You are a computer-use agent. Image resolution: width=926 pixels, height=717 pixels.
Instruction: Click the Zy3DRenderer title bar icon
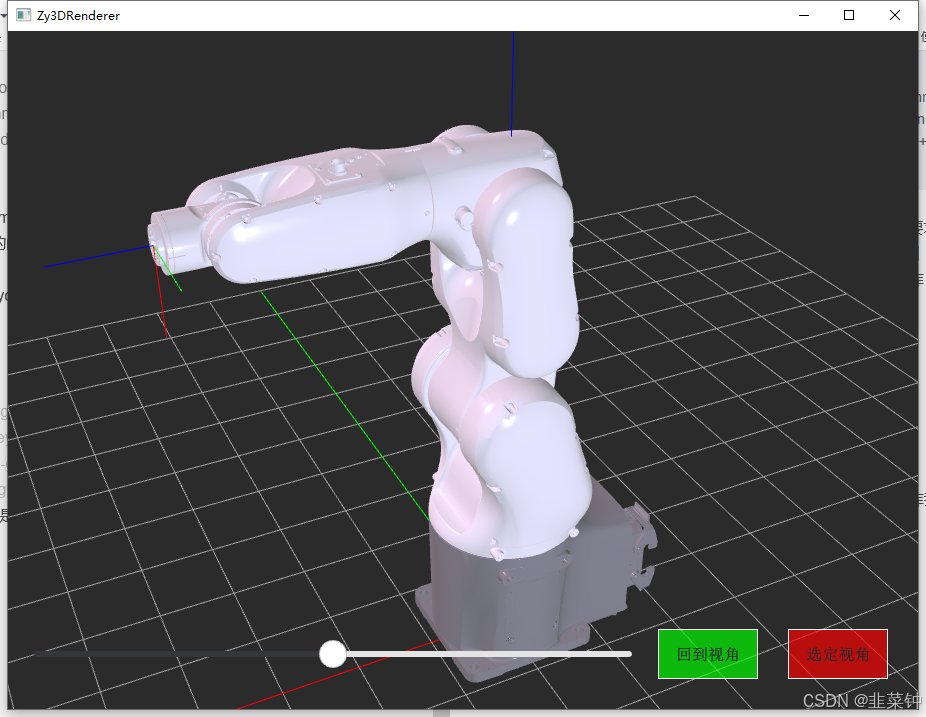pyautogui.click(x=22, y=15)
